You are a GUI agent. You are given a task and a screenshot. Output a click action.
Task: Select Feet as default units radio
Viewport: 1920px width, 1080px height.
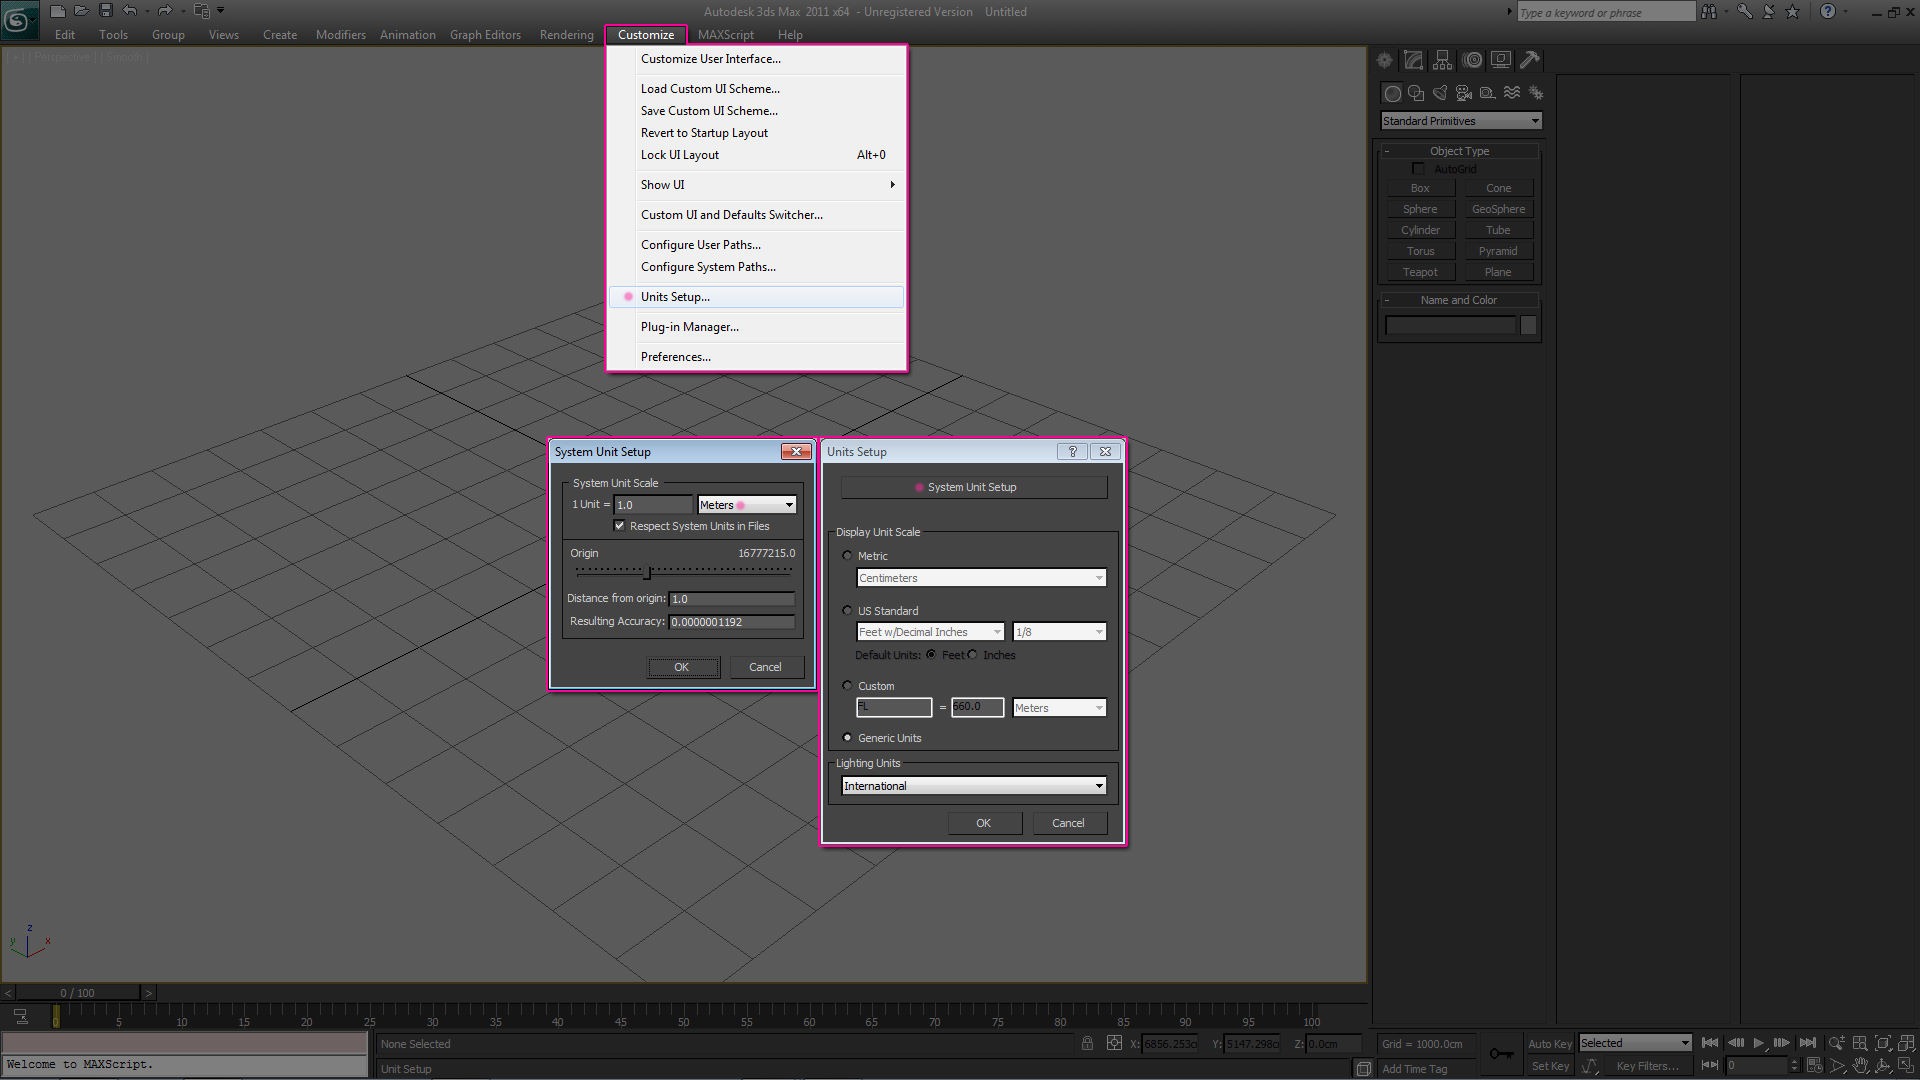pos(931,655)
